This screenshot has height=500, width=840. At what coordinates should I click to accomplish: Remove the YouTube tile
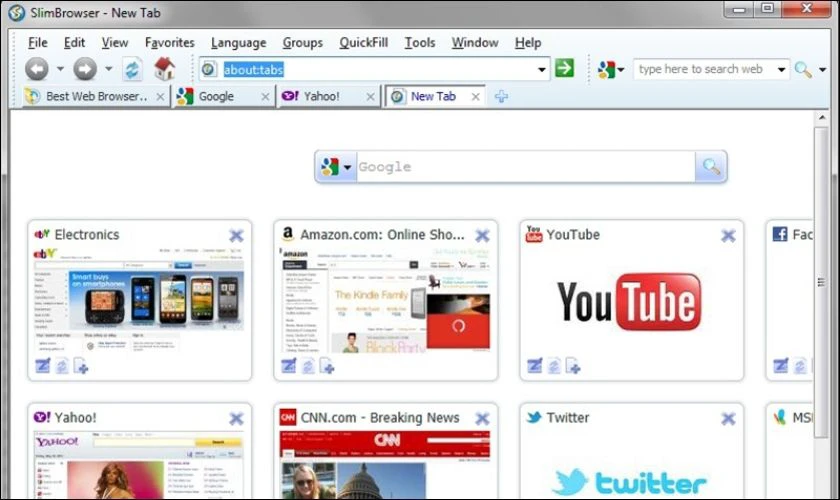click(728, 235)
